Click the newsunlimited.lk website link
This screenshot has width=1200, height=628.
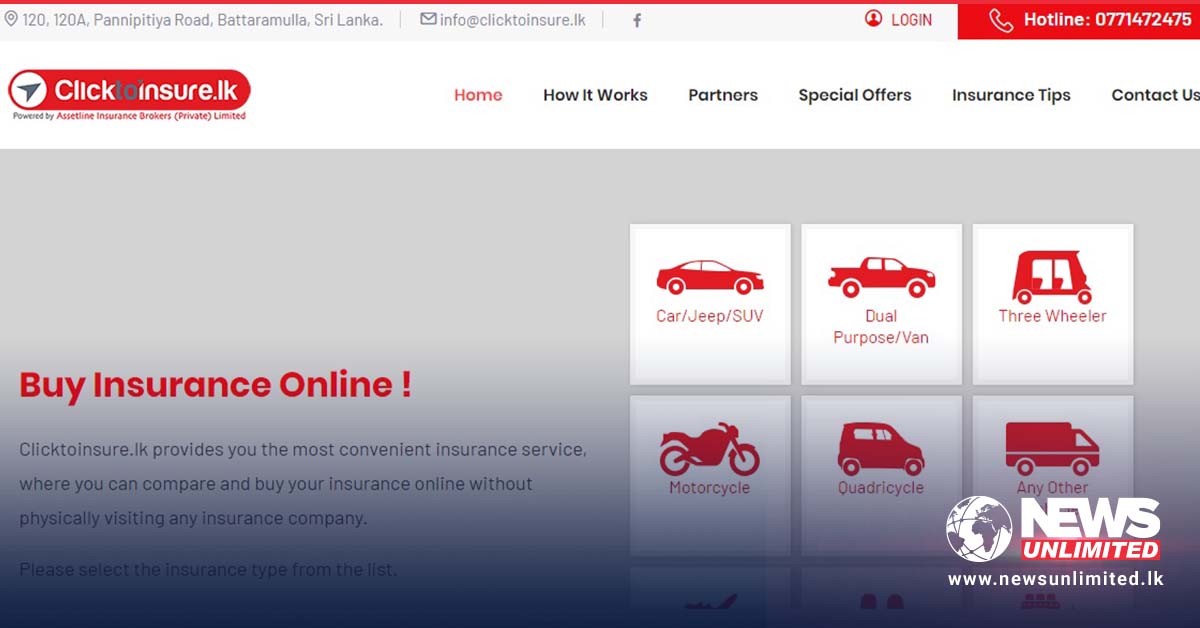click(x=1056, y=579)
